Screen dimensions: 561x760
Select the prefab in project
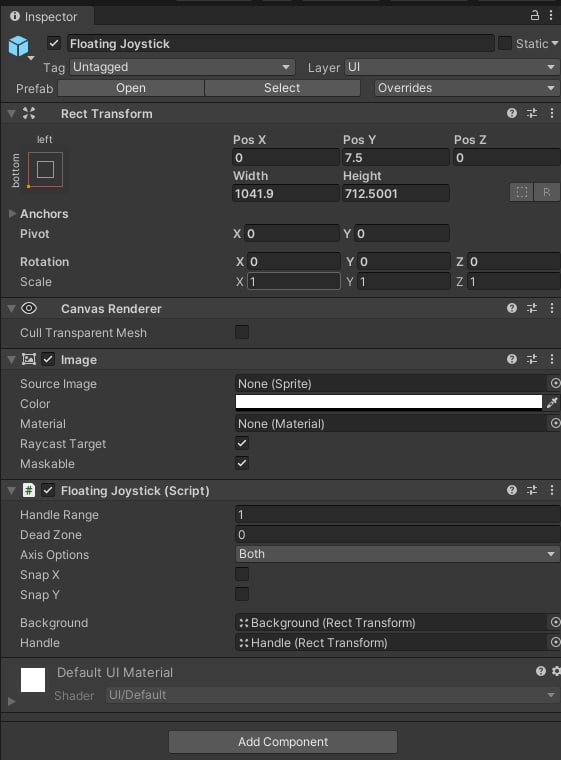[x=282, y=88]
